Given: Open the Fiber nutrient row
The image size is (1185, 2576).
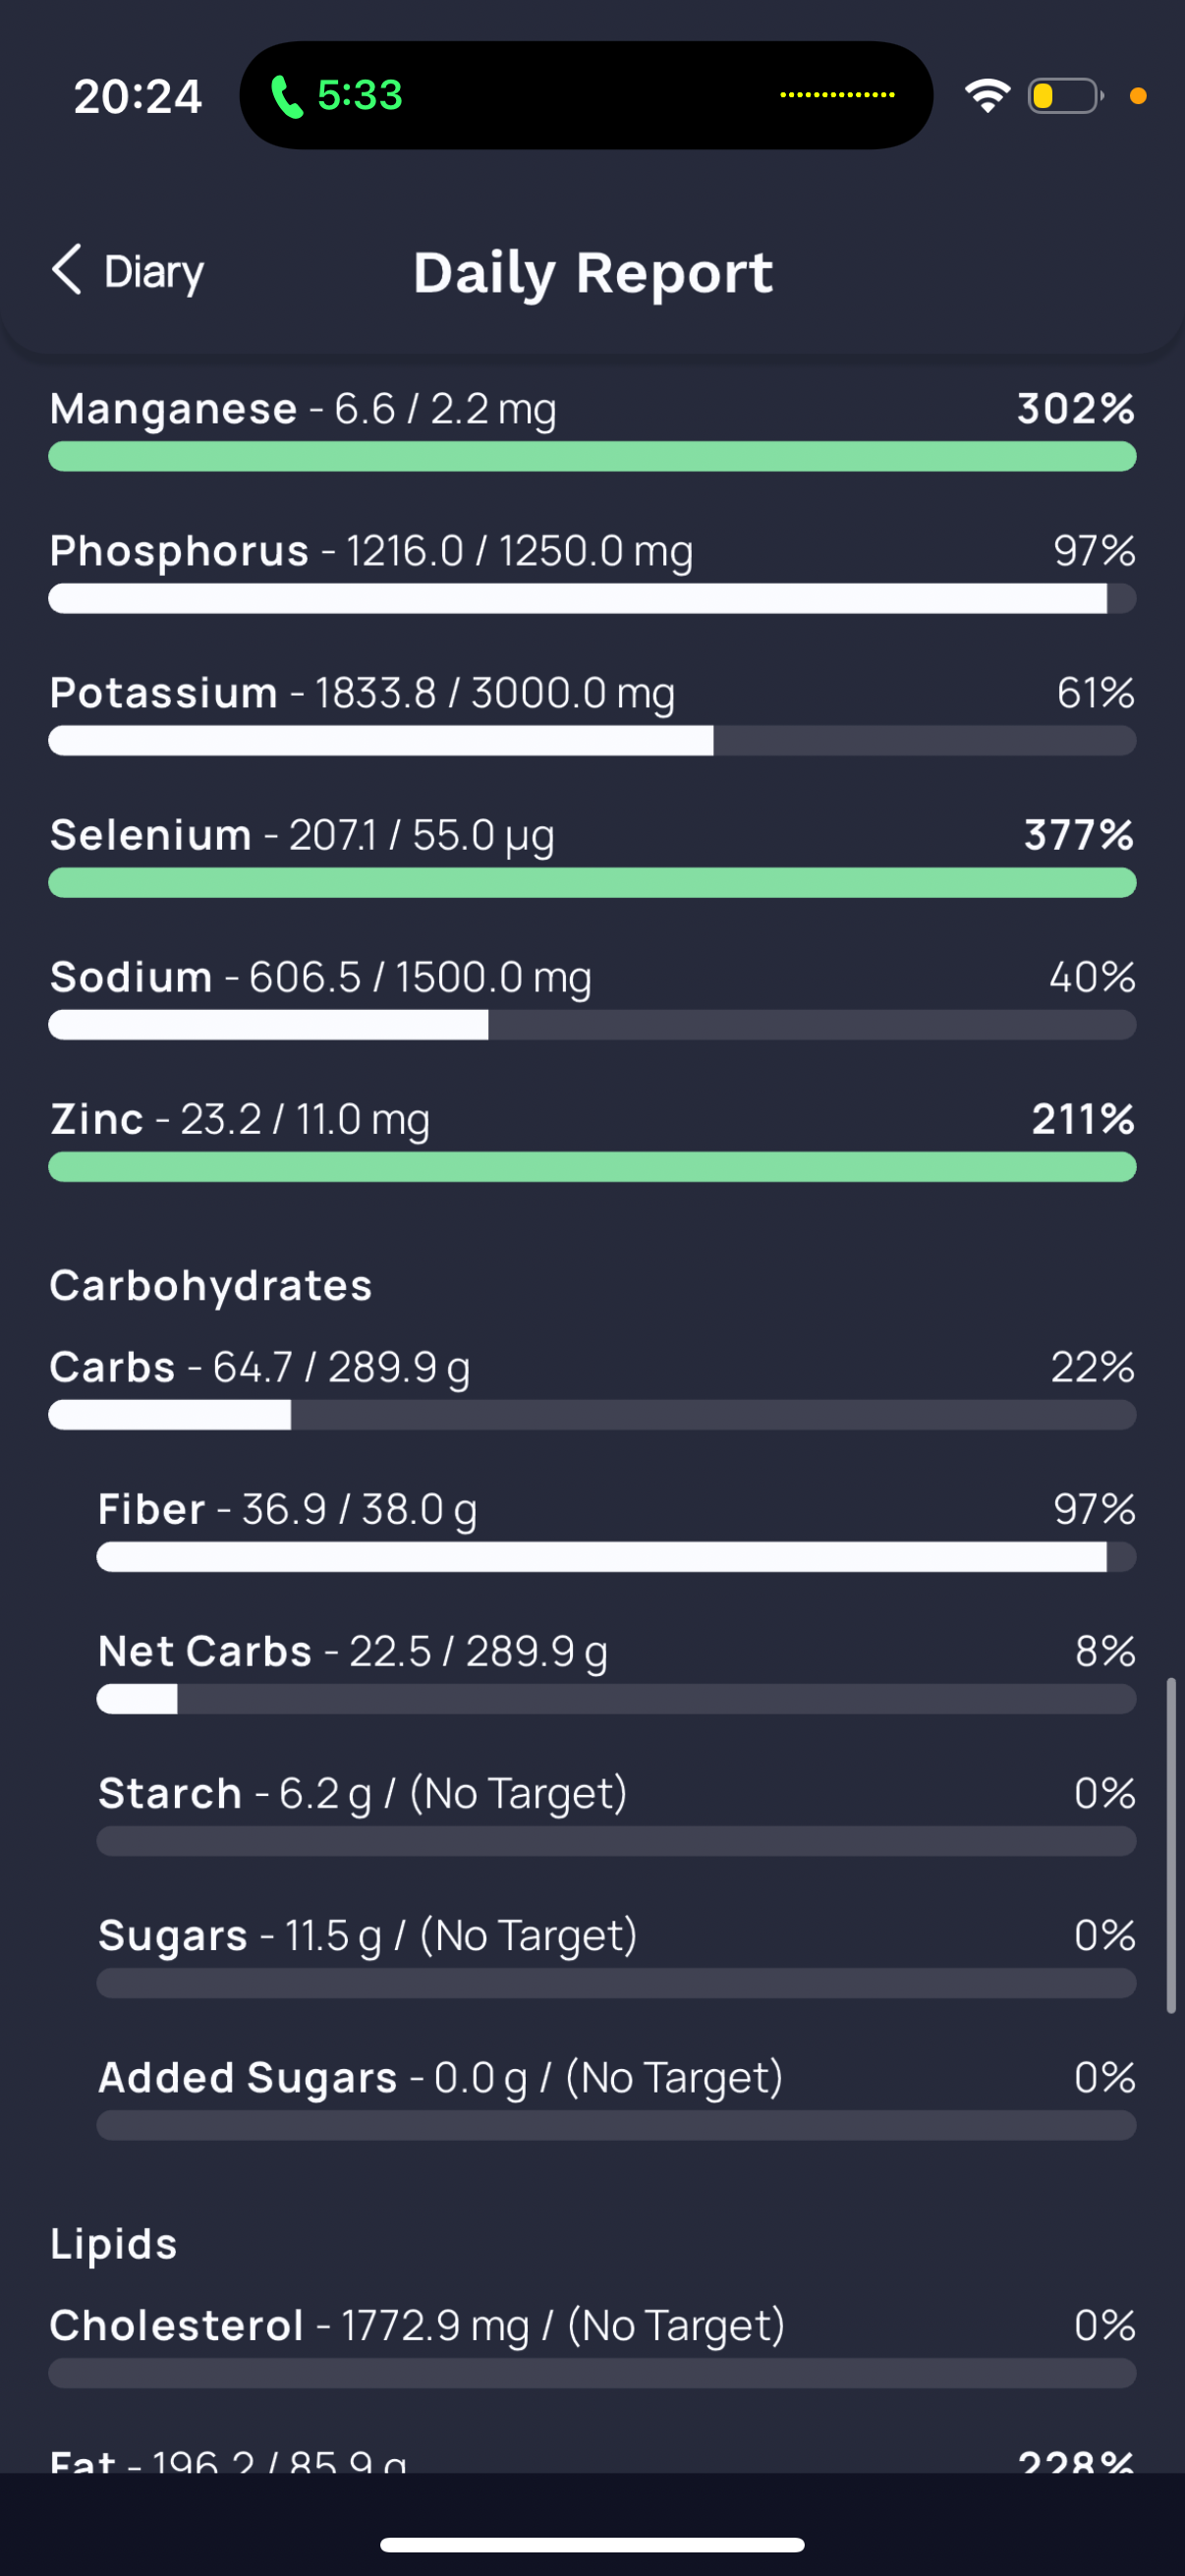Looking at the screenshot, I should click(x=616, y=1529).
